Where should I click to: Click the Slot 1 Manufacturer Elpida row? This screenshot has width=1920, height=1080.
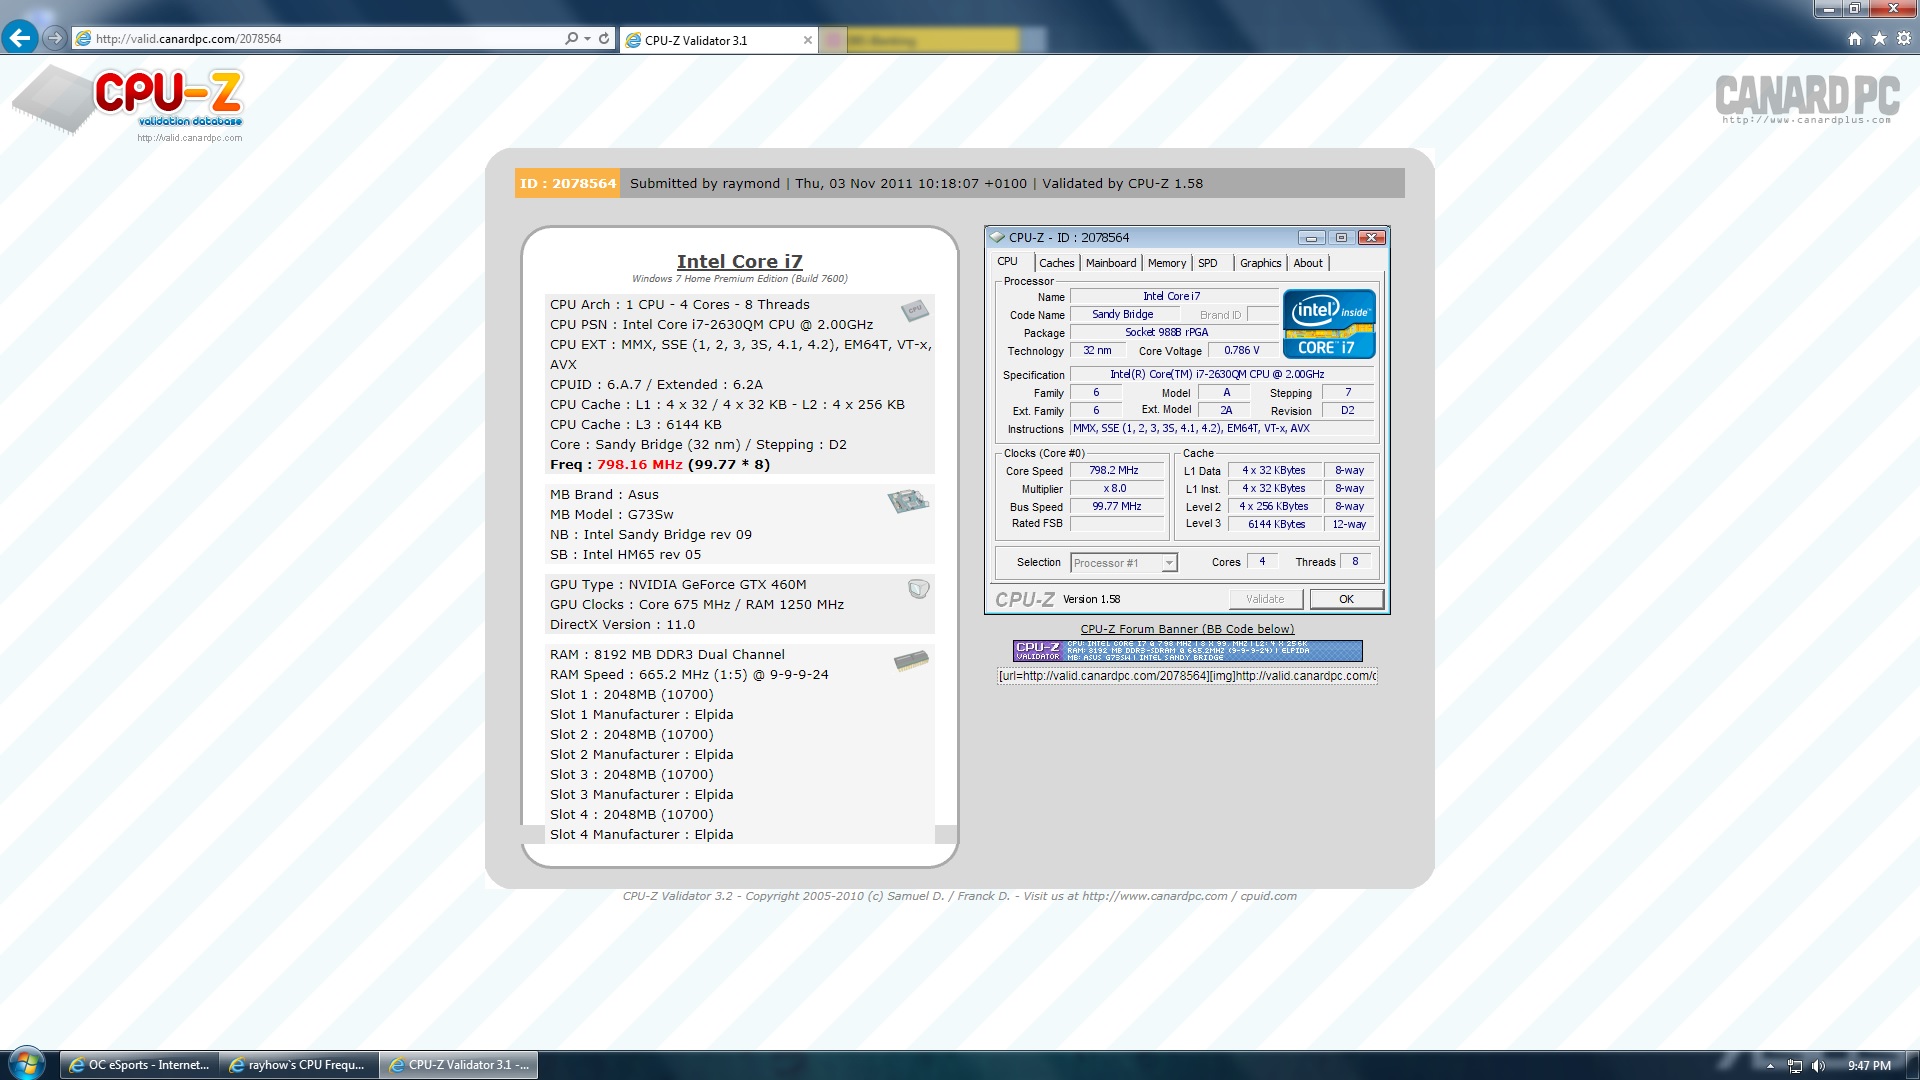pos(641,714)
